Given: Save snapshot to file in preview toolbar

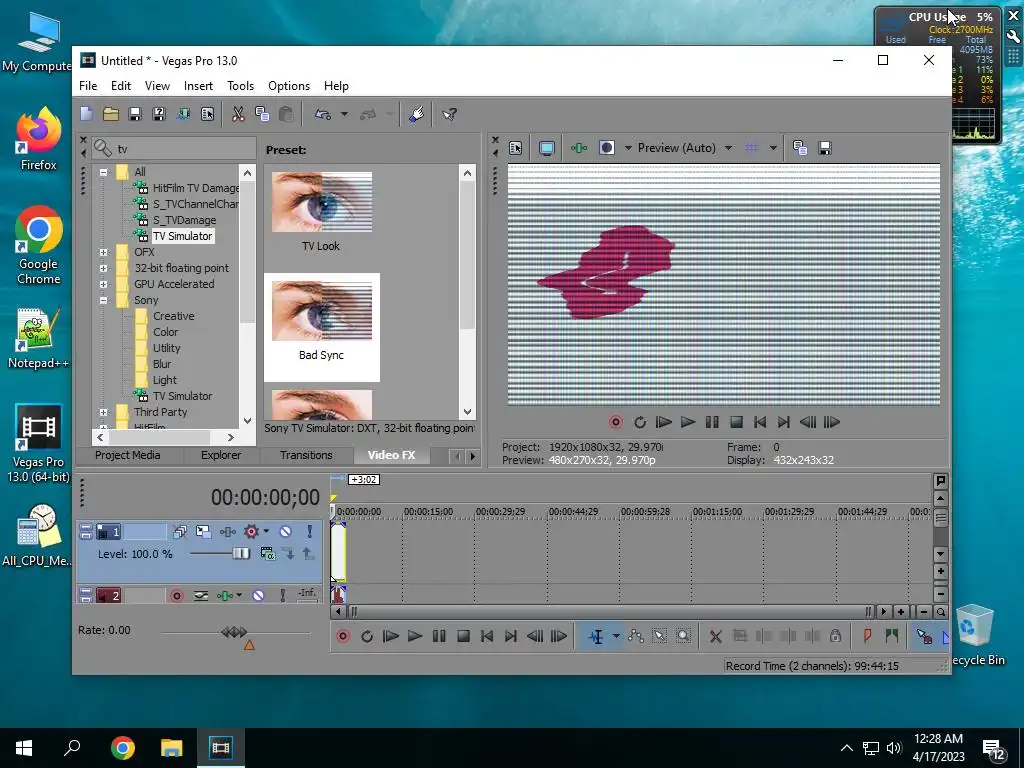Looking at the screenshot, I should coord(825,148).
